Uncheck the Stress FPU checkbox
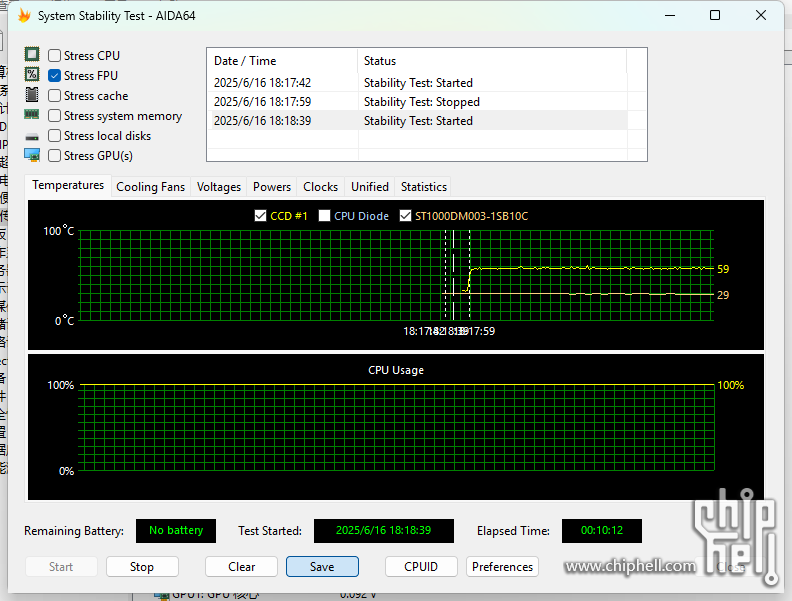 click(x=55, y=76)
